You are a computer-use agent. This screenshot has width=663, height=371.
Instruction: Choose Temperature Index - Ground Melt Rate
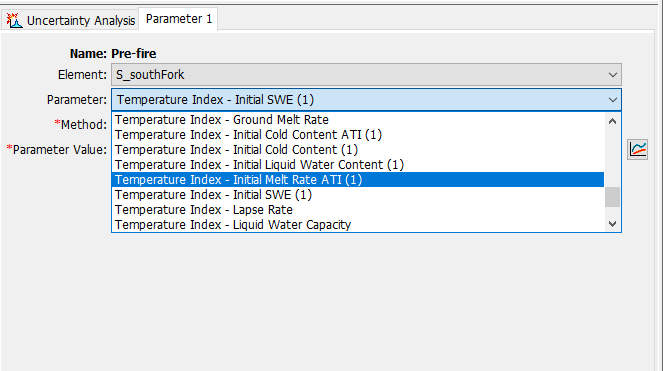(358, 120)
